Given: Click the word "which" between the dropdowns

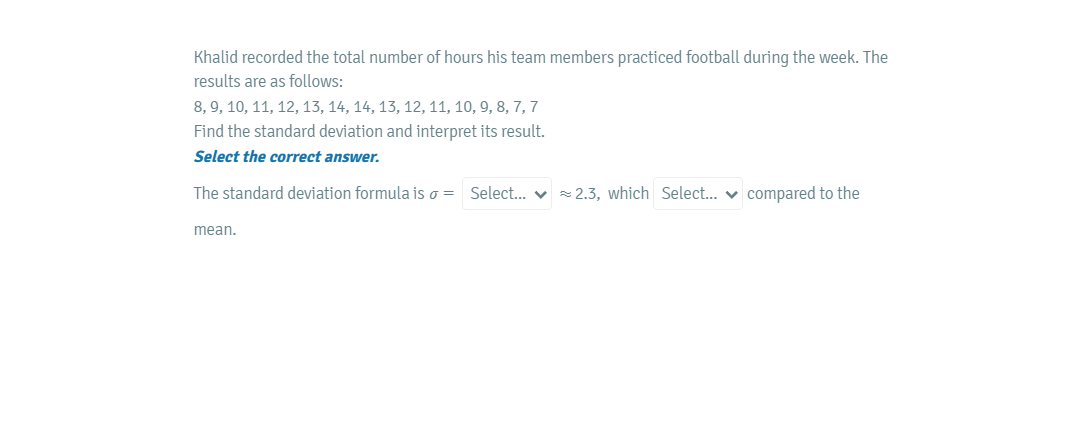Looking at the screenshot, I should (628, 194).
